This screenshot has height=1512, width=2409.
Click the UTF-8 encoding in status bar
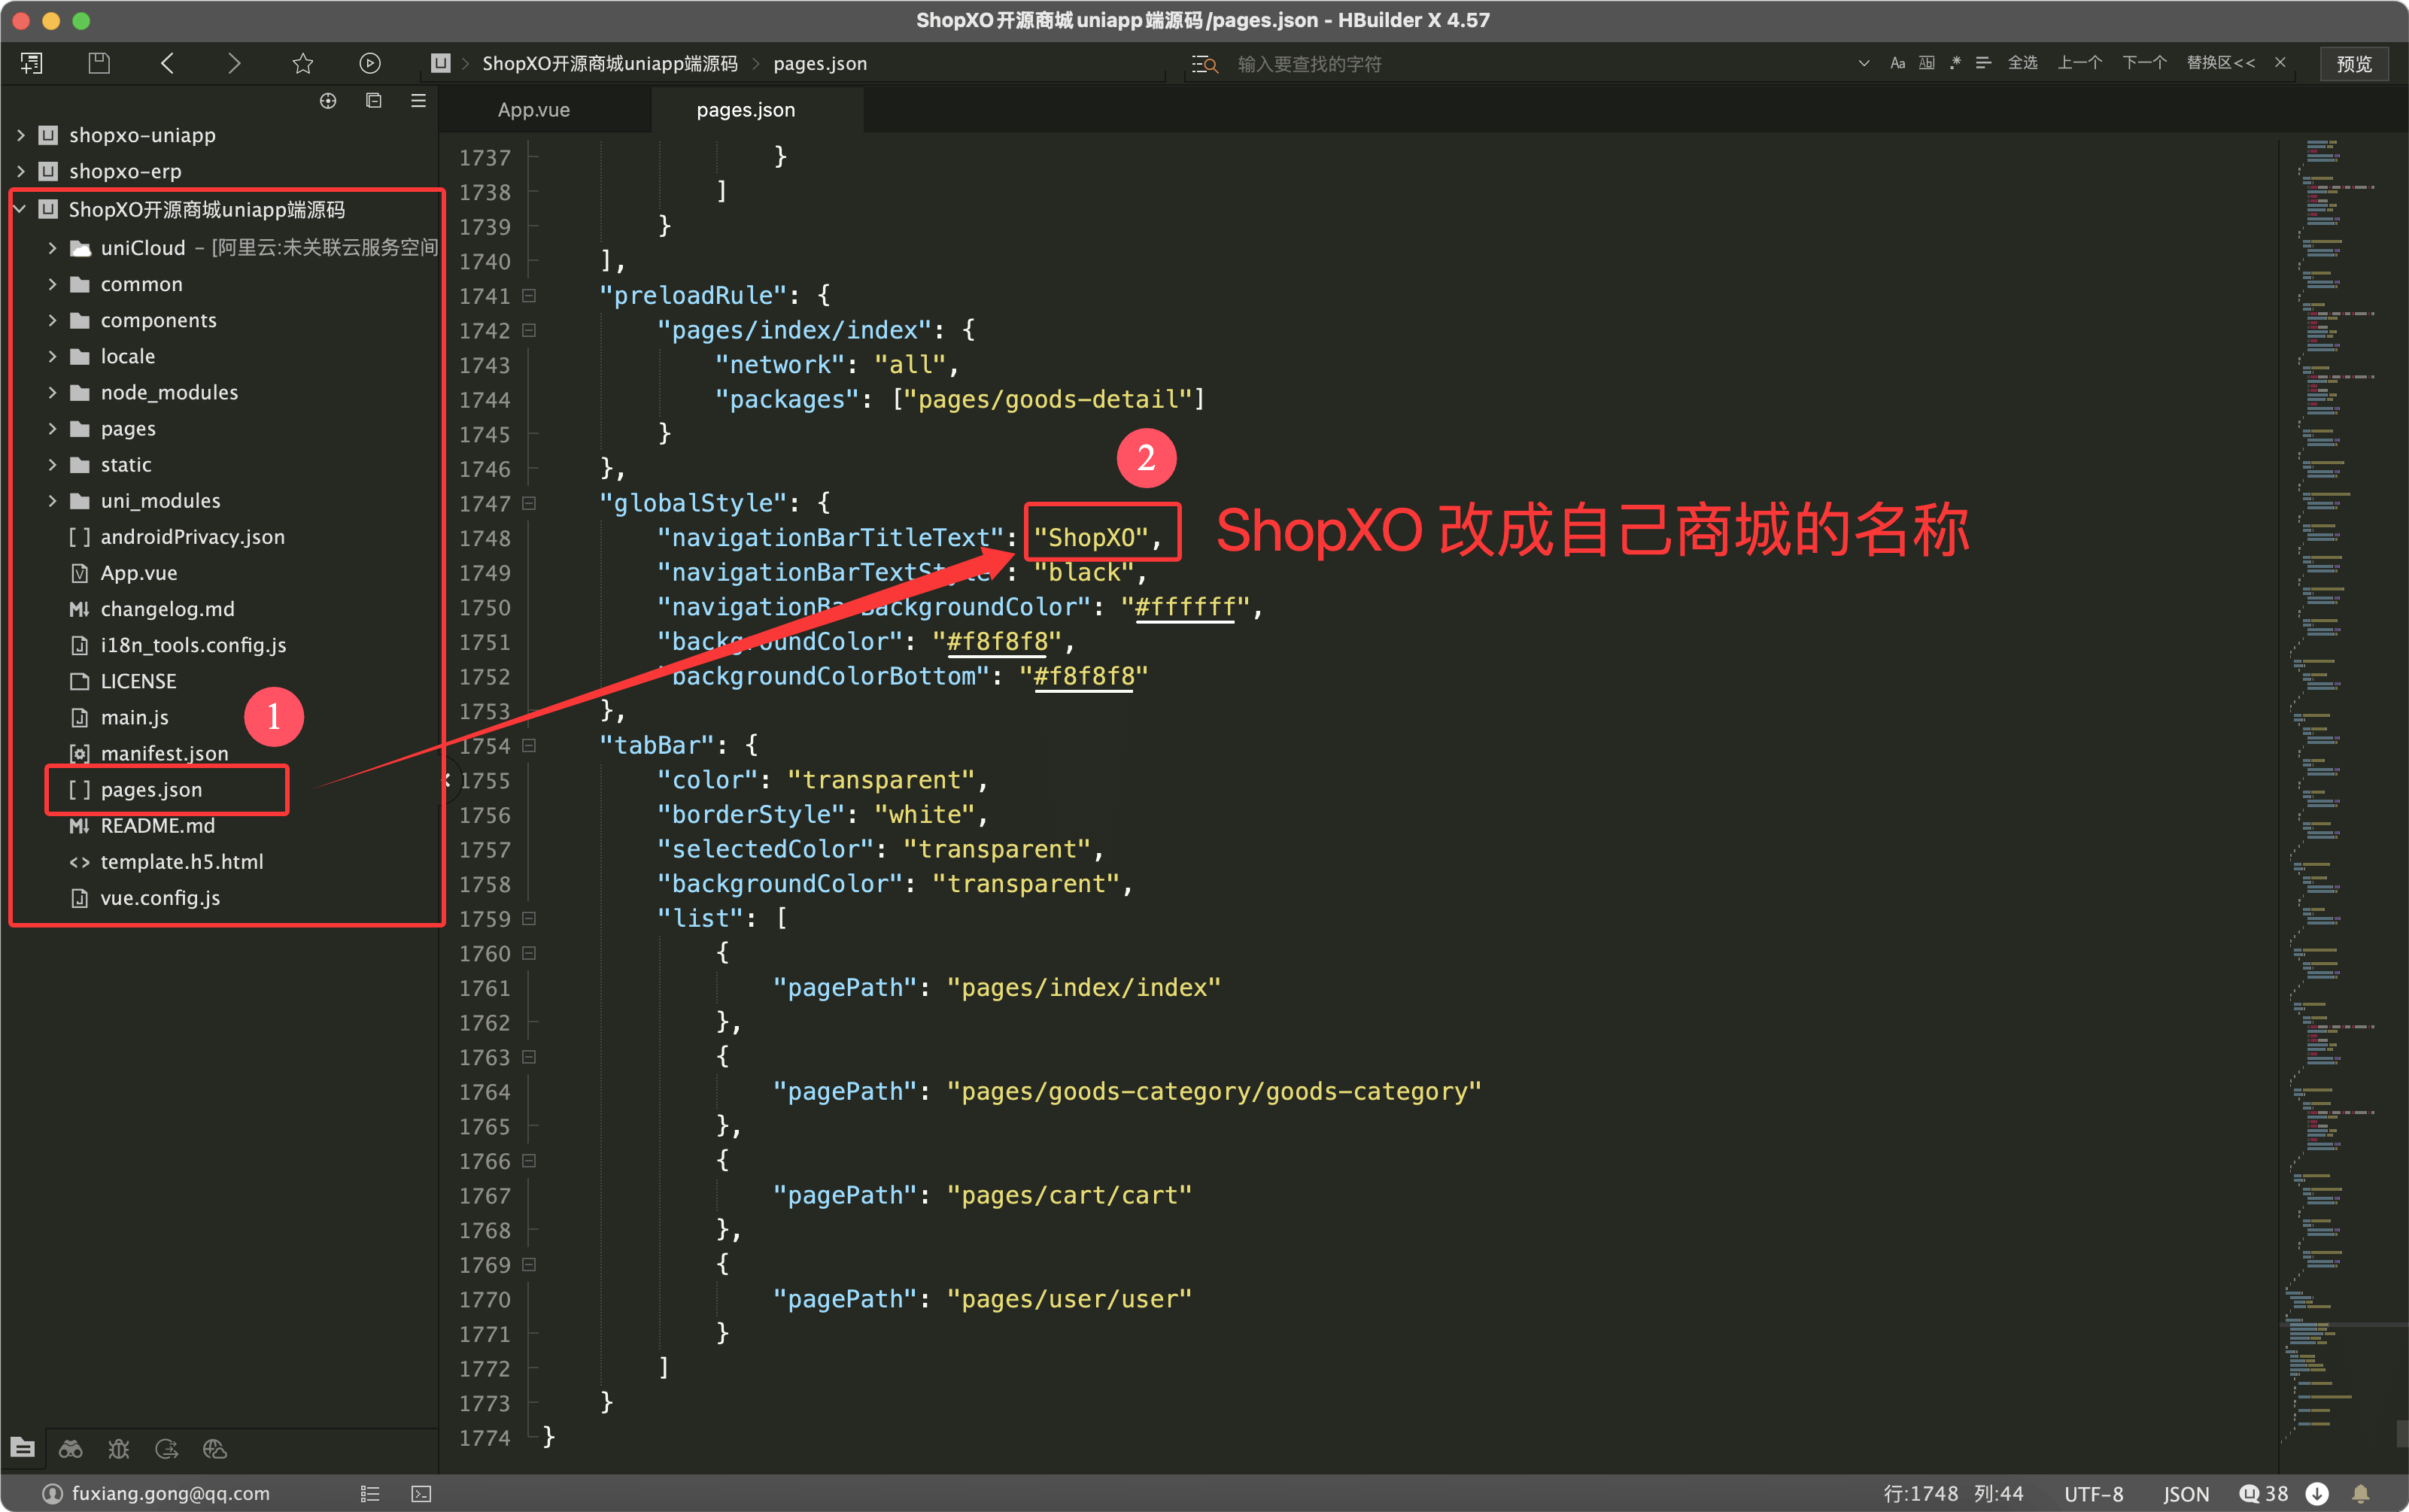2093,1494
